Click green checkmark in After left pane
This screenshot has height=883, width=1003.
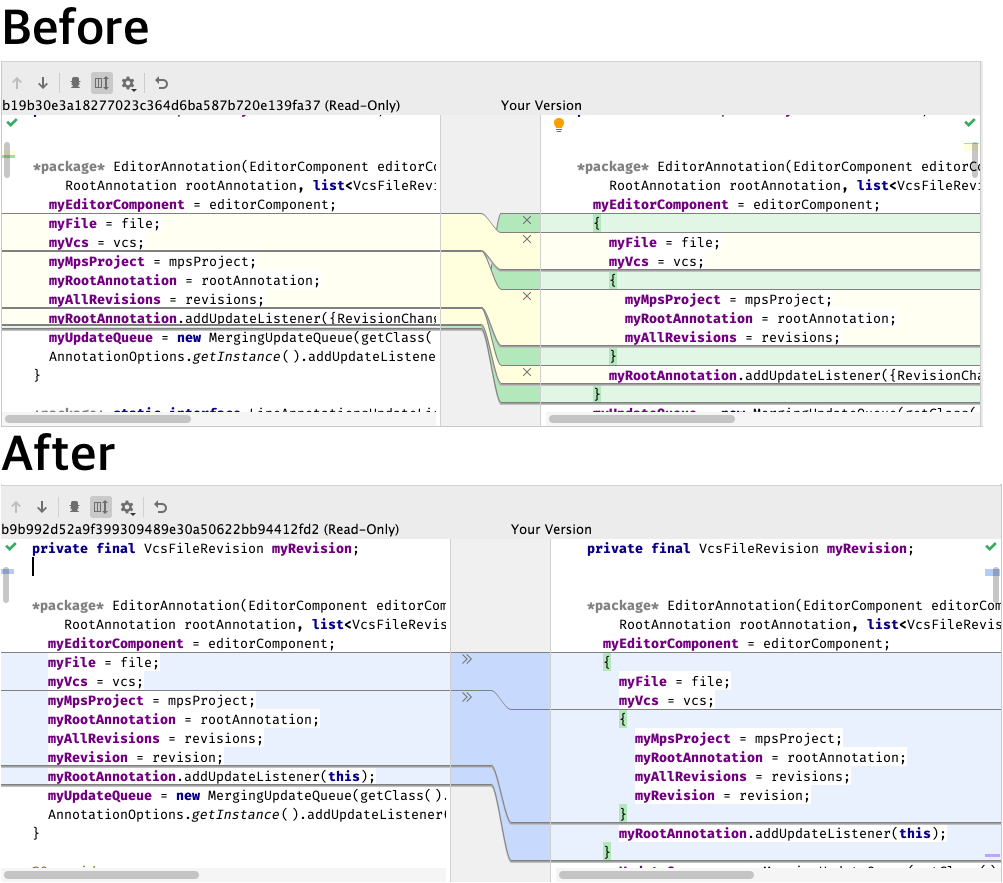(11, 548)
